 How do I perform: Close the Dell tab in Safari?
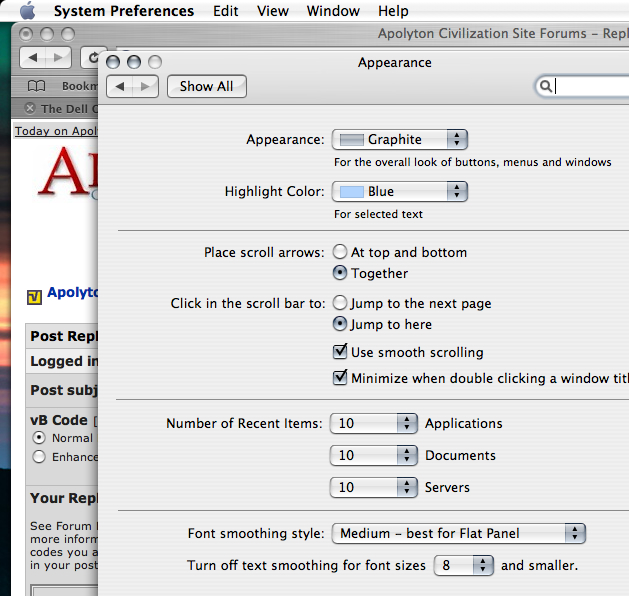coord(30,108)
